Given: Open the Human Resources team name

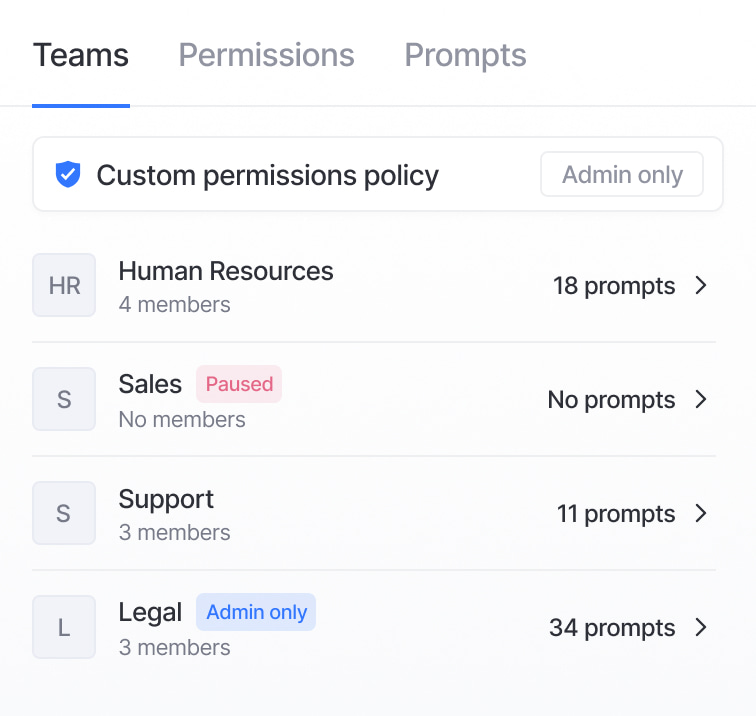Looking at the screenshot, I should (x=226, y=271).
